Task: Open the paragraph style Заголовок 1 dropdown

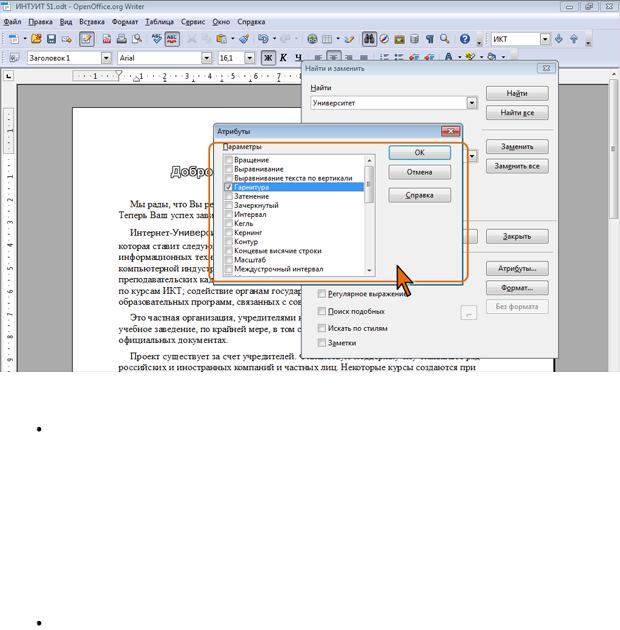Action: click(x=106, y=58)
